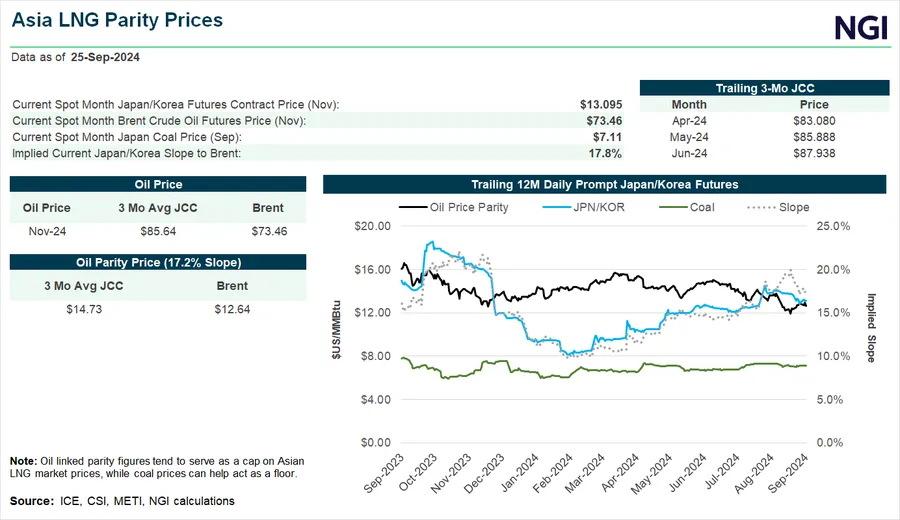
Task: Click the Sep-2024 label on the x-axis
Action: coord(788,472)
